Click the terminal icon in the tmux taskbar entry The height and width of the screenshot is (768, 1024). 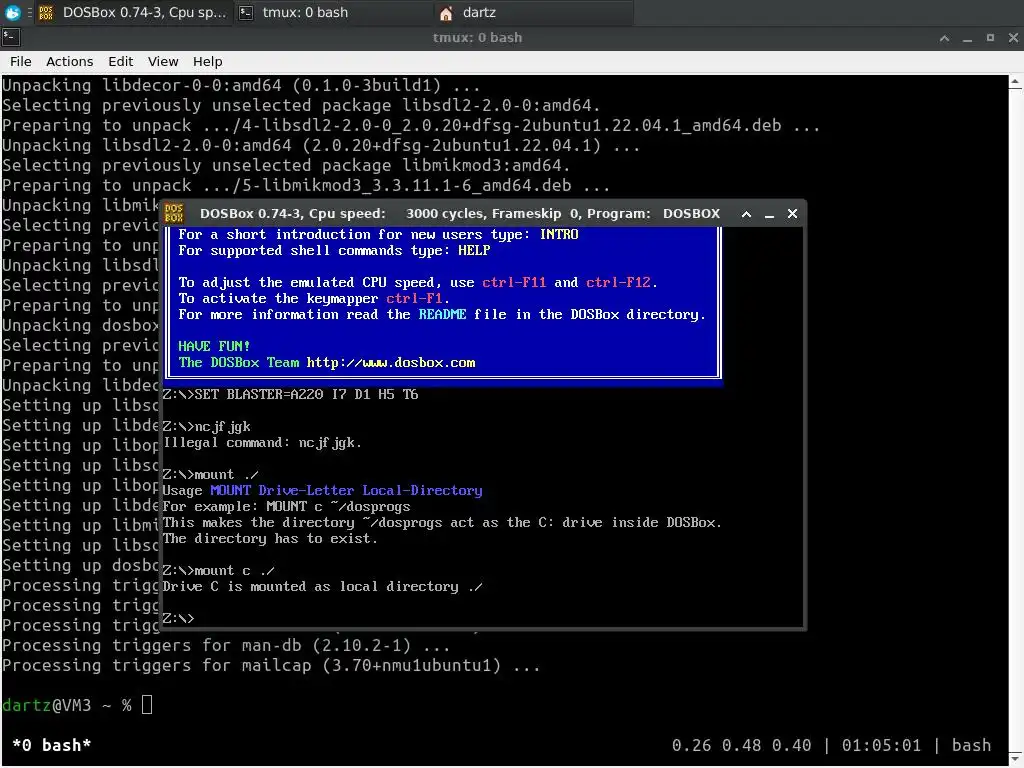[246, 12]
